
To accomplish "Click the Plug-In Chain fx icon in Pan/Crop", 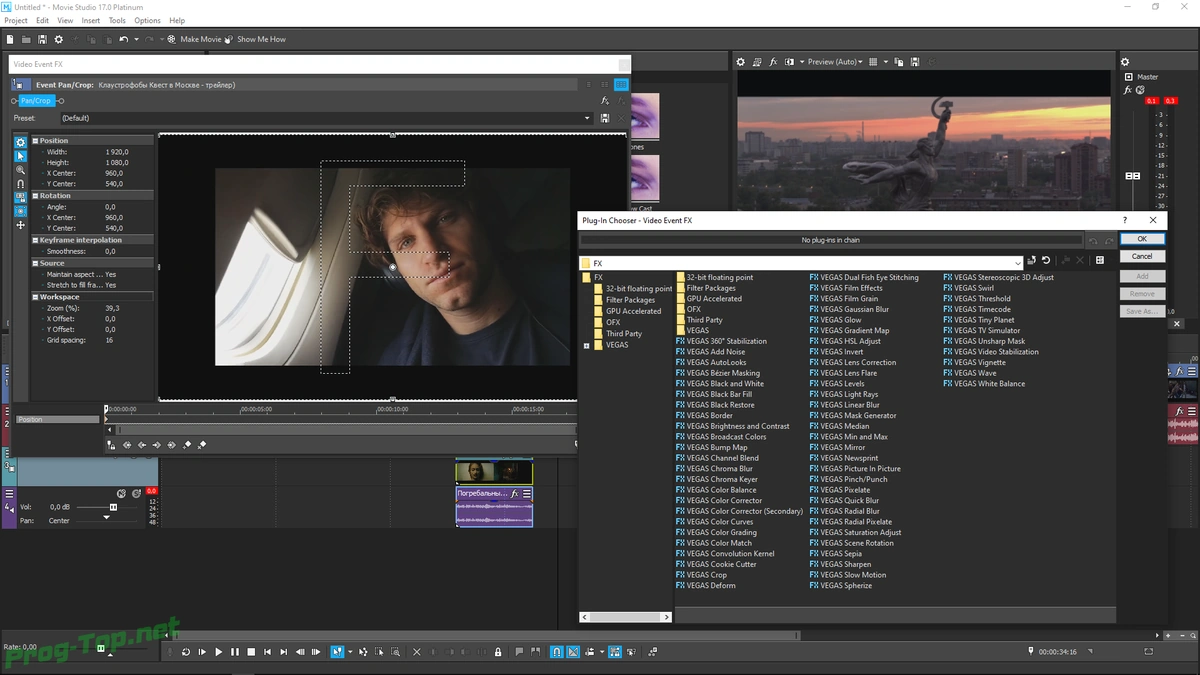I will point(605,101).
